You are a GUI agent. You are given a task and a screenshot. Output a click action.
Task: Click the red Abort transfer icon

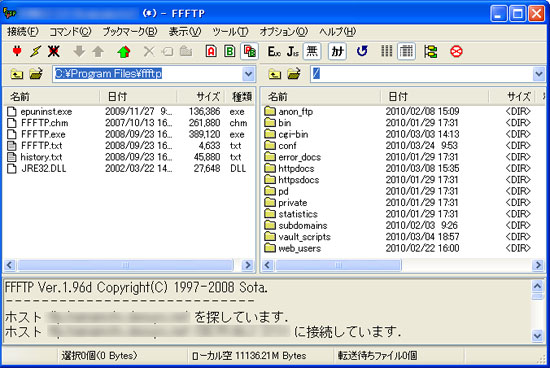tap(456, 52)
